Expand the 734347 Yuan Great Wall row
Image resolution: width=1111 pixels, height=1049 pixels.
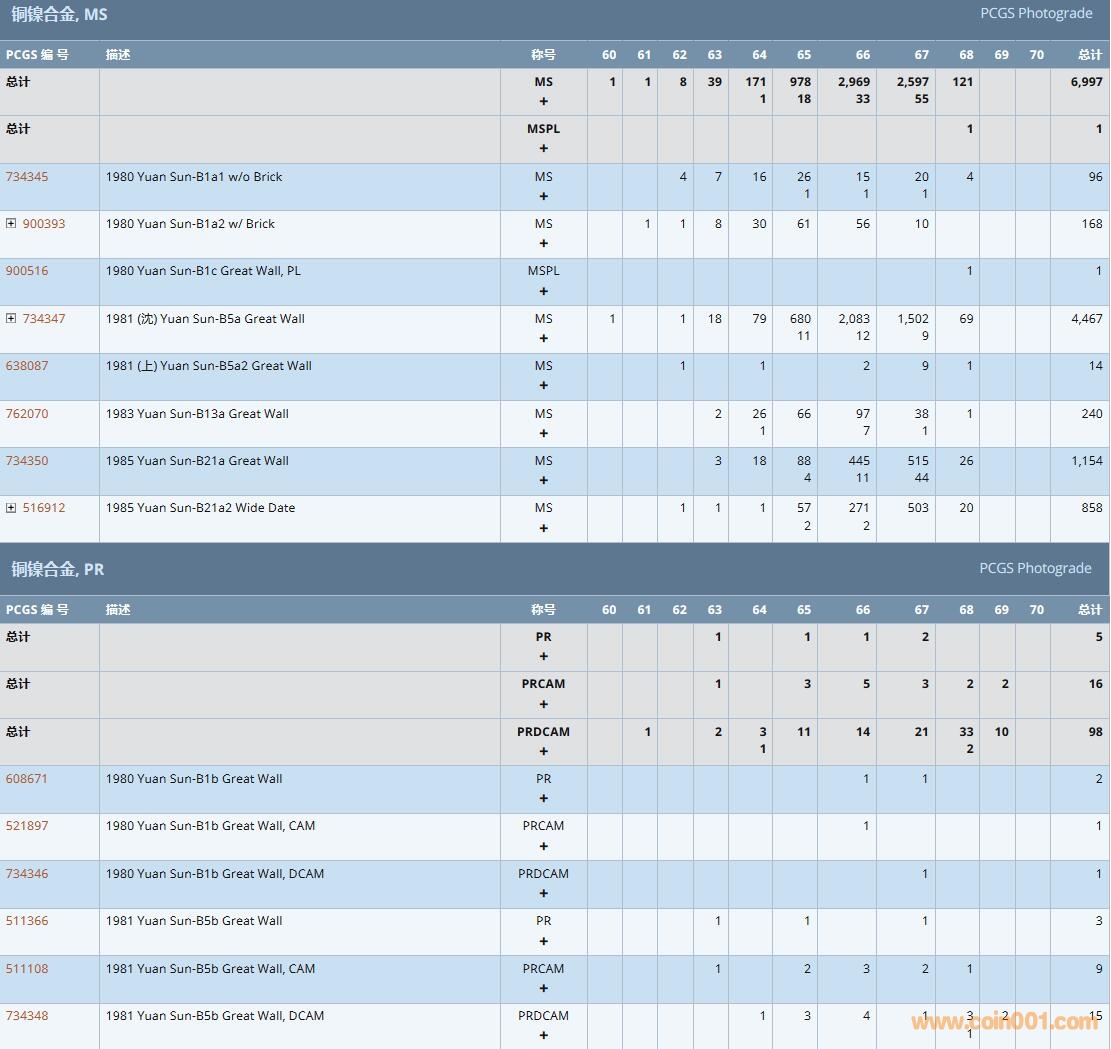[x=11, y=319]
